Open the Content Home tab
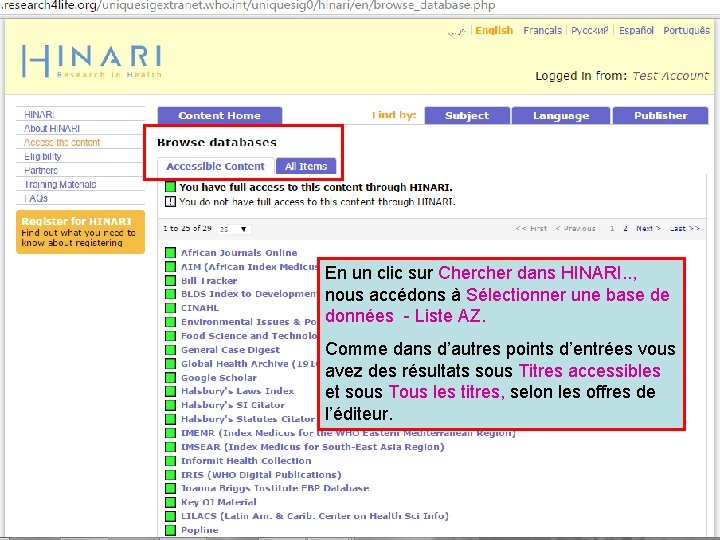Screen dimensions: 720x540 [219, 116]
